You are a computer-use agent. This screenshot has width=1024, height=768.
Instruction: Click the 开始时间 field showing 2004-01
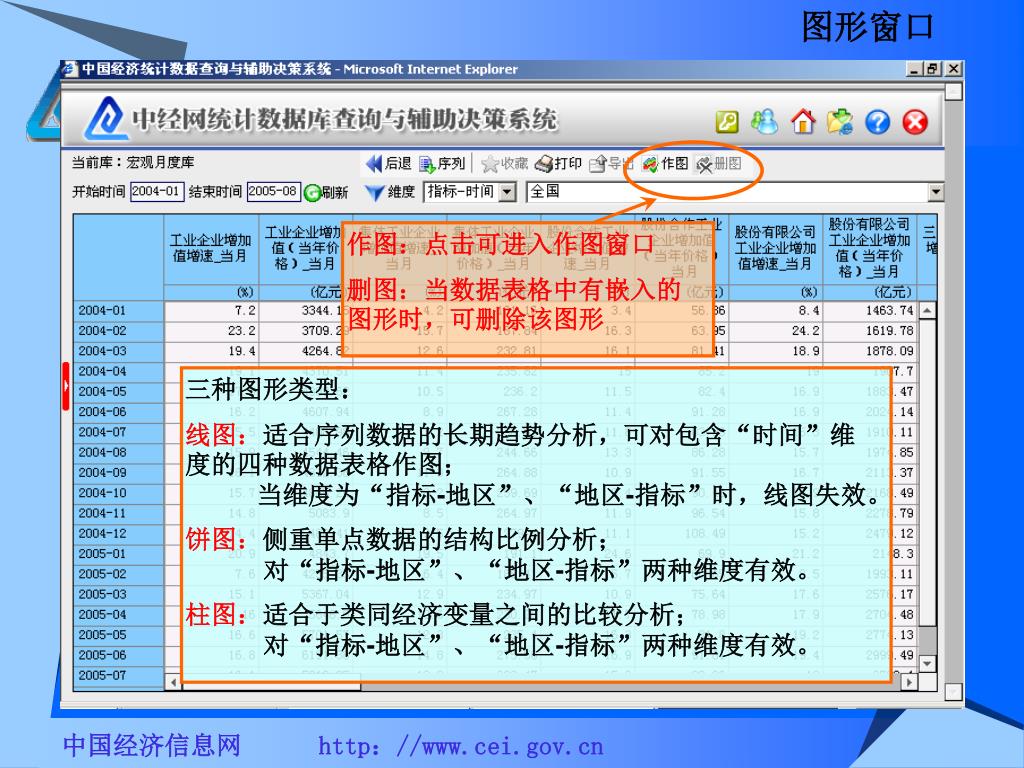point(157,191)
